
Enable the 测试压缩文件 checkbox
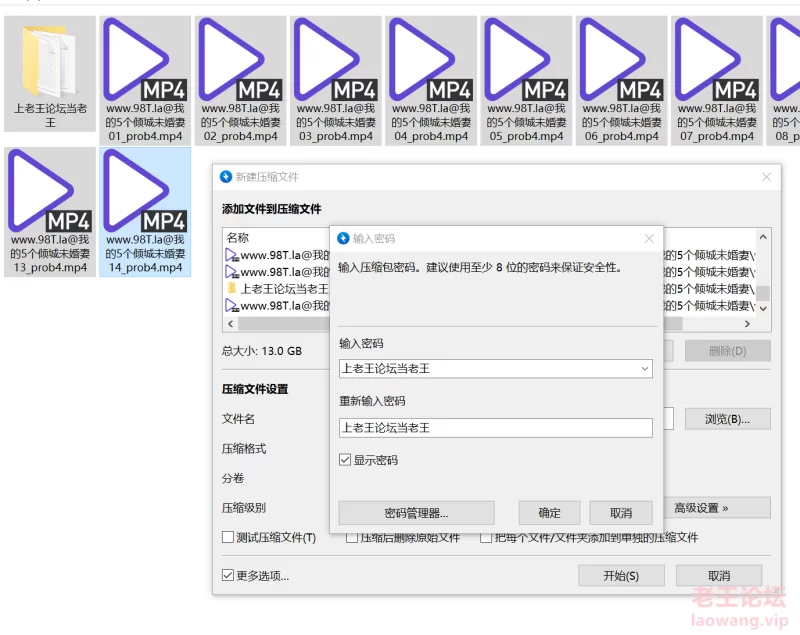229,538
